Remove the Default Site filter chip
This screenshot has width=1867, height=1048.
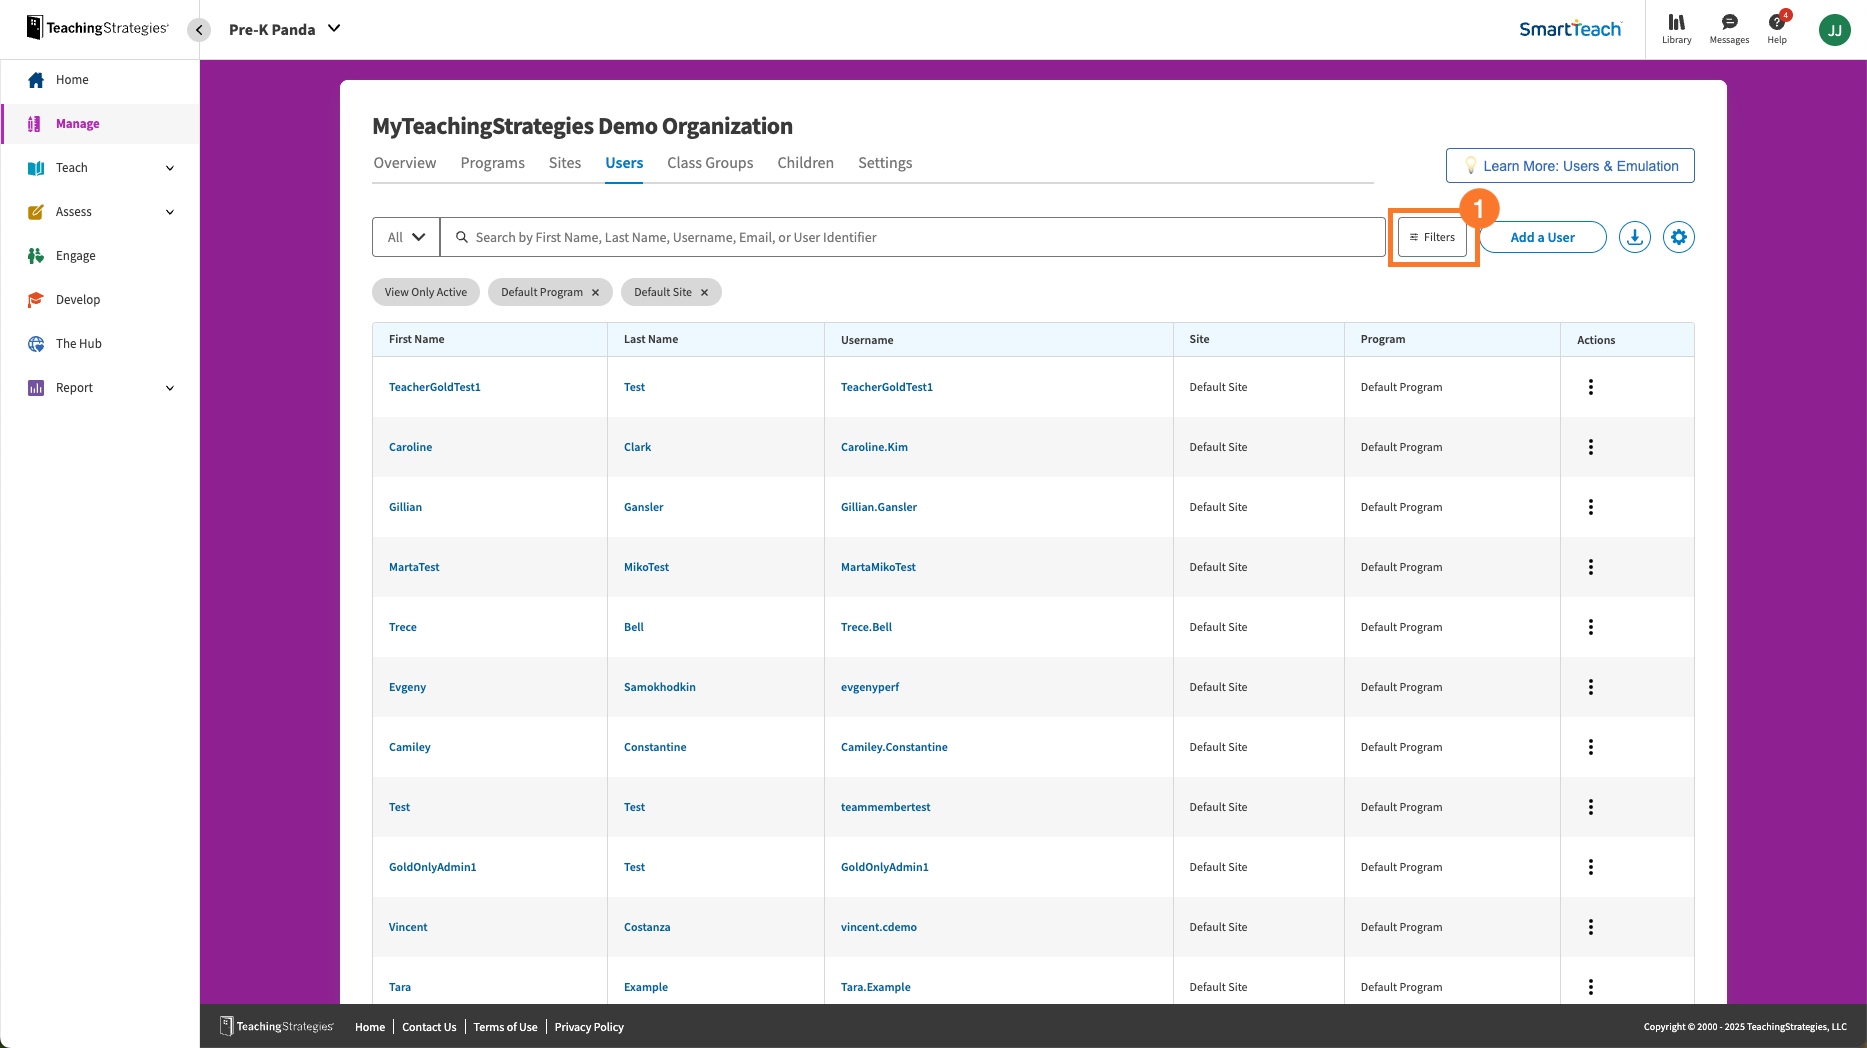[x=705, y=292]
